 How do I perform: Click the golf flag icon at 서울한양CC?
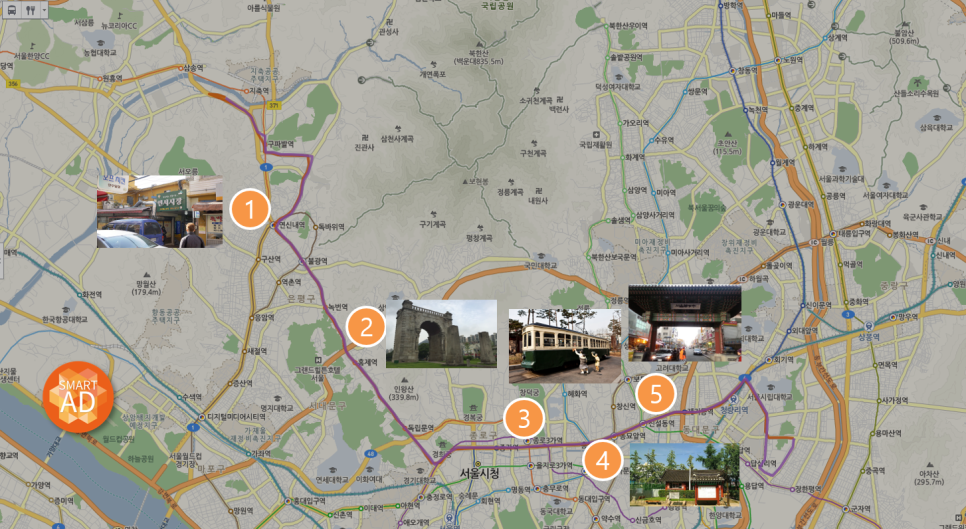(32, 46)
